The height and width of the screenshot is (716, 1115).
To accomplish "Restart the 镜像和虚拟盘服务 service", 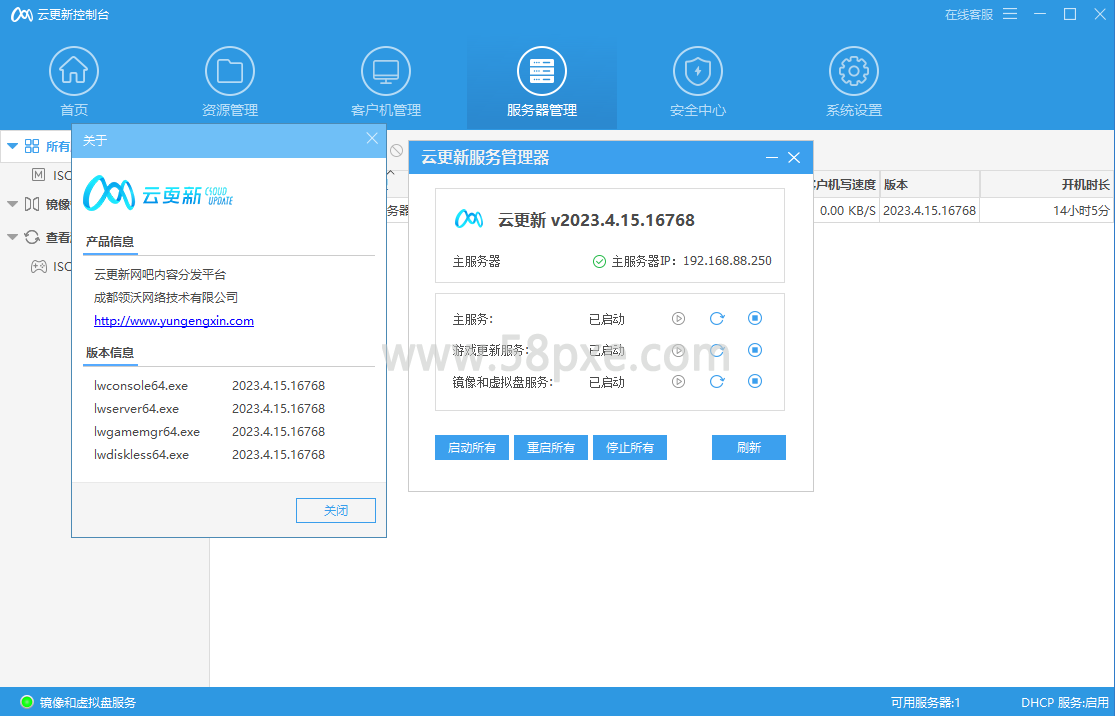I will click(x=717, y=382).
